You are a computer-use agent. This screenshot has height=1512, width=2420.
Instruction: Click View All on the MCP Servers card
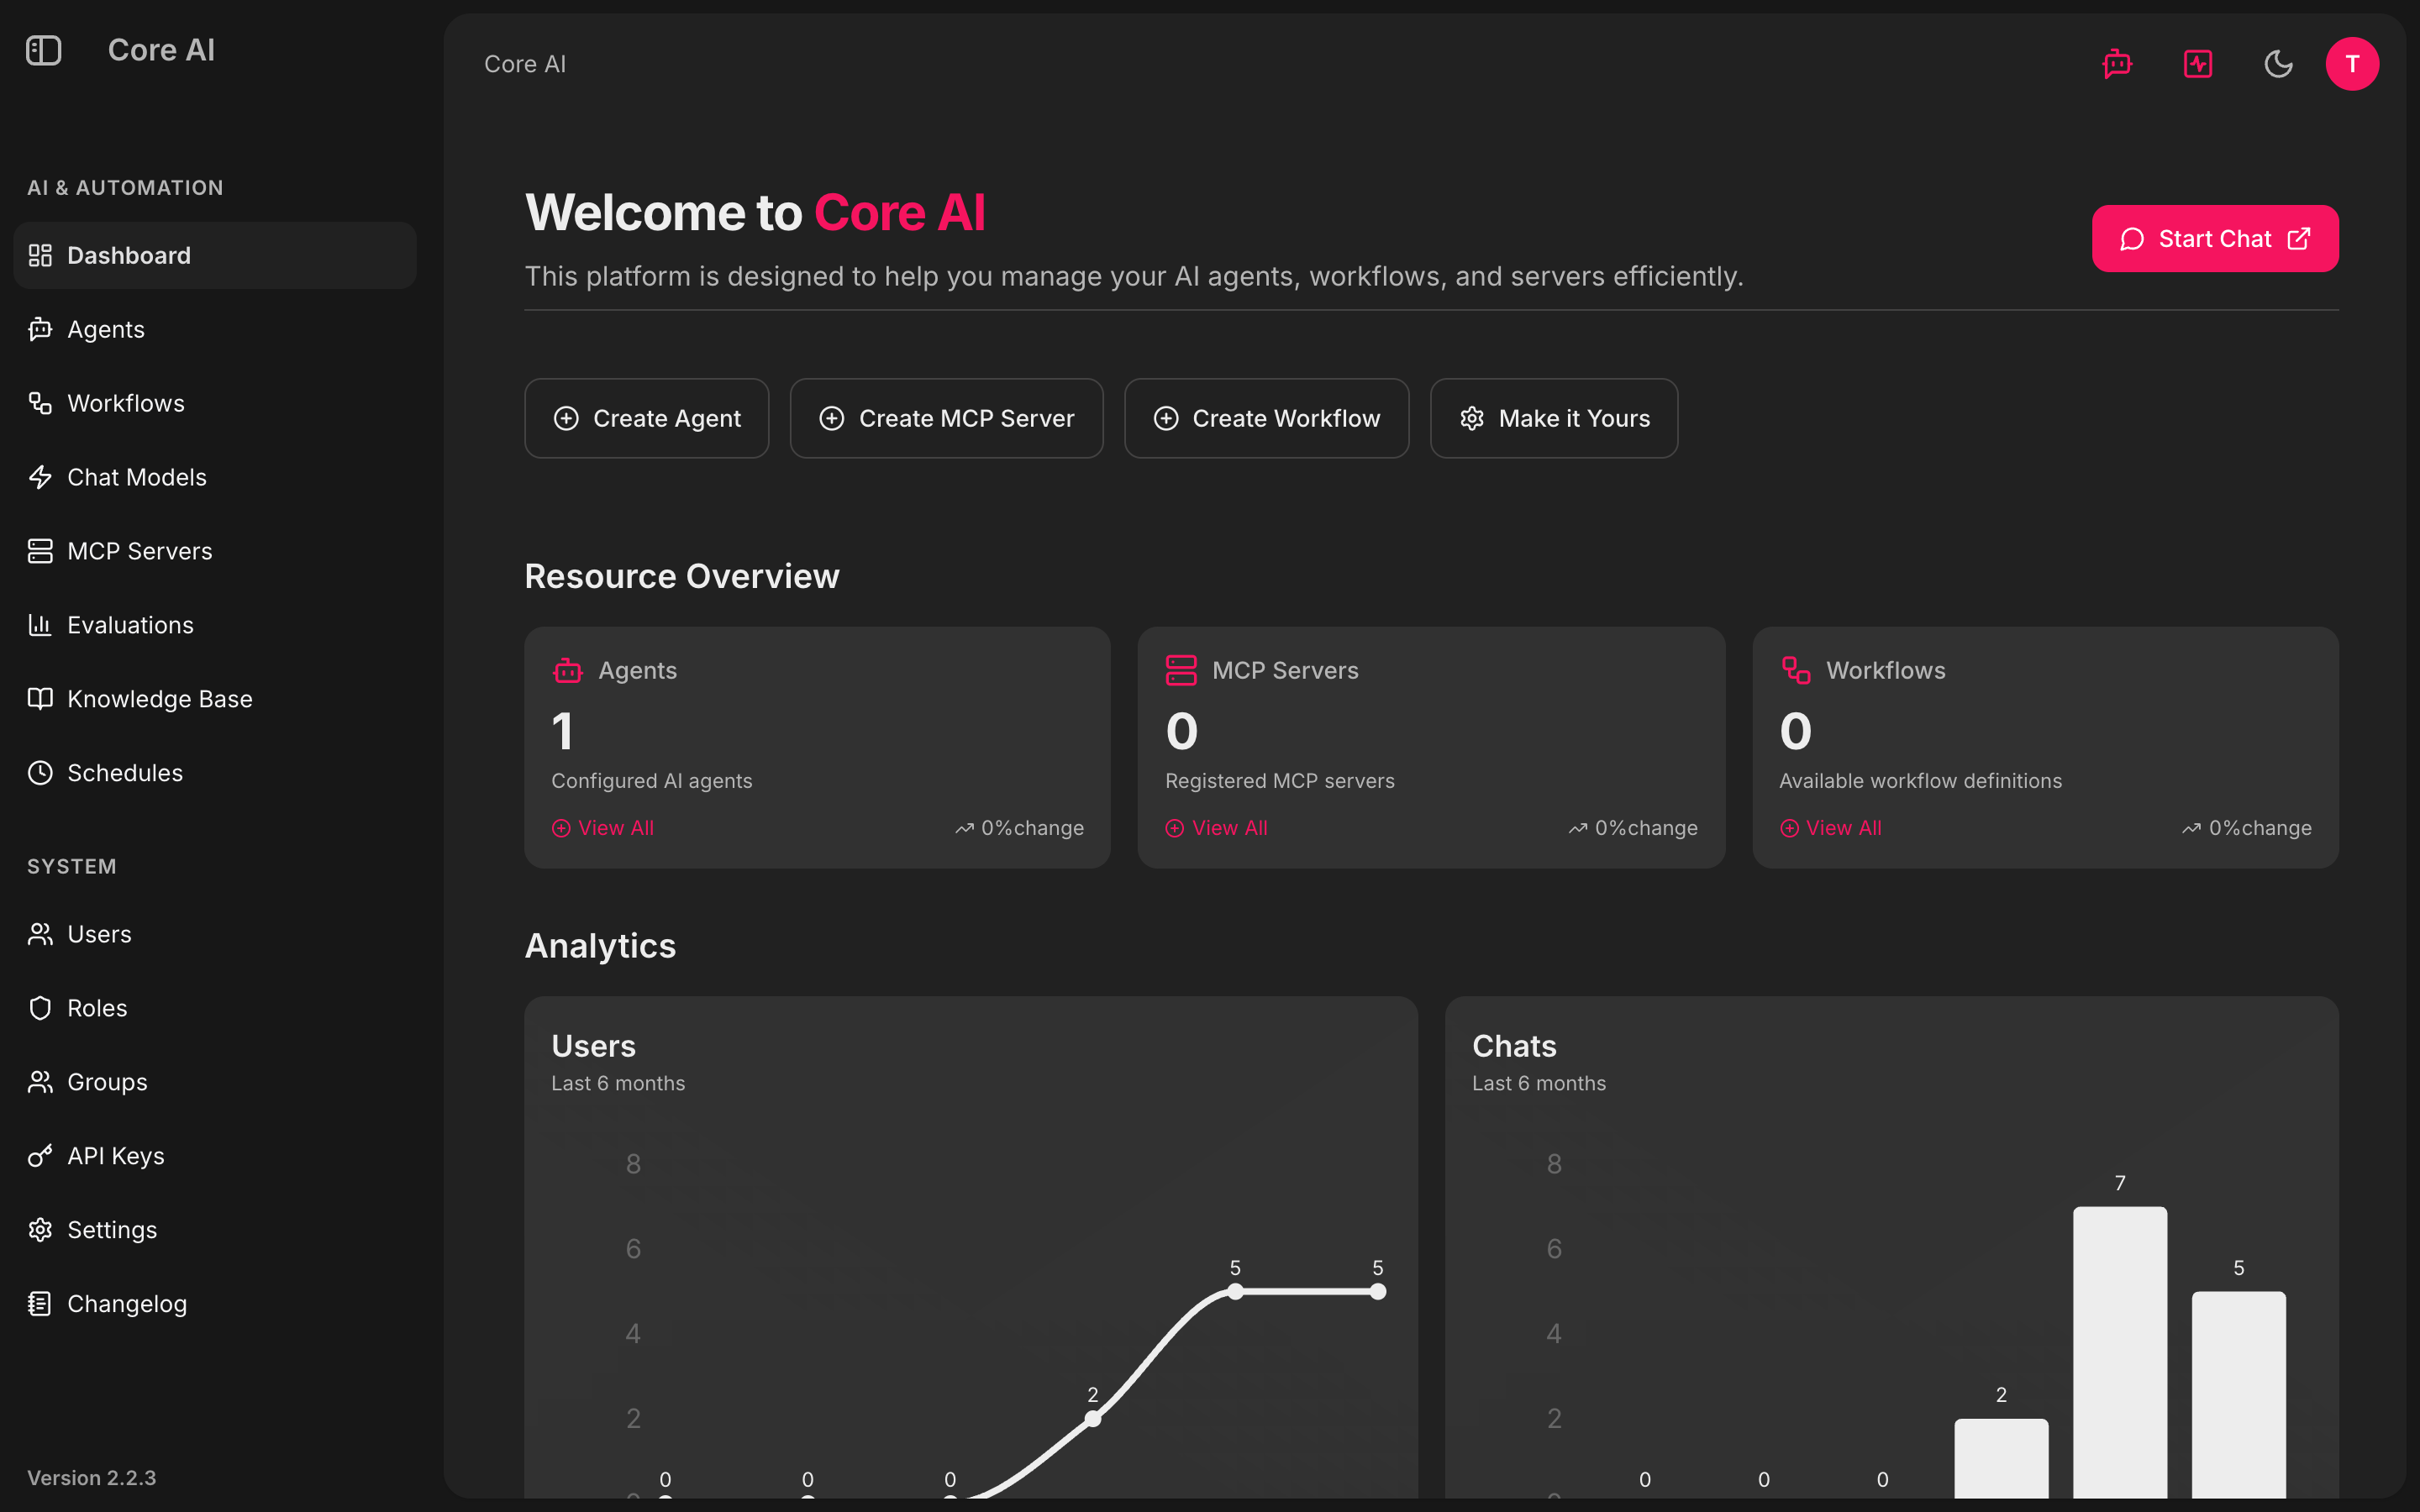coord(1217,828)
